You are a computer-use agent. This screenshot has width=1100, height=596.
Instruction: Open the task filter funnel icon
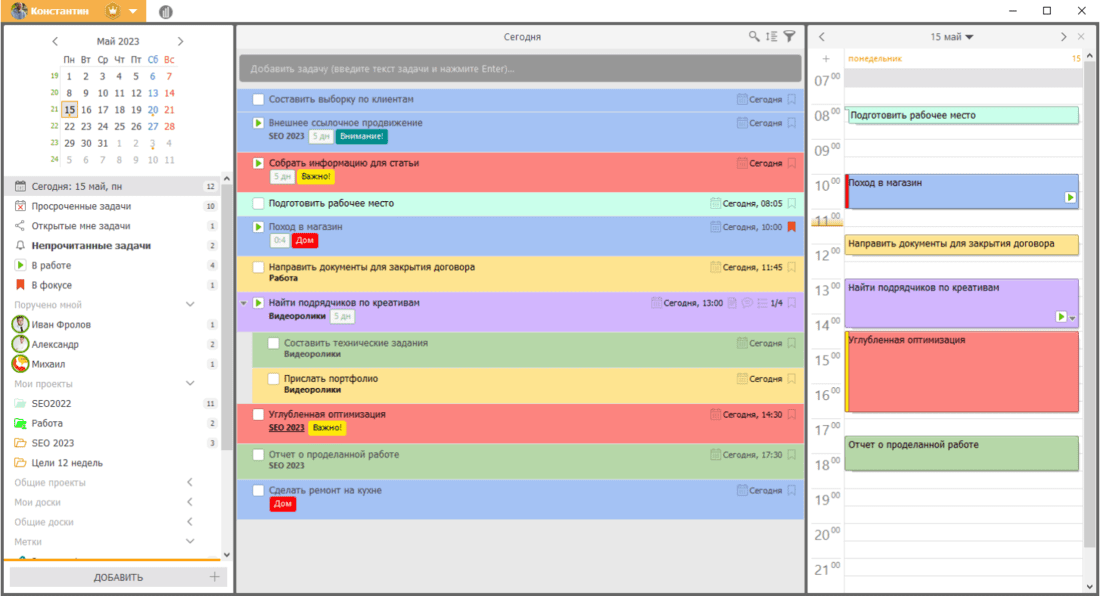click(789, 37)
